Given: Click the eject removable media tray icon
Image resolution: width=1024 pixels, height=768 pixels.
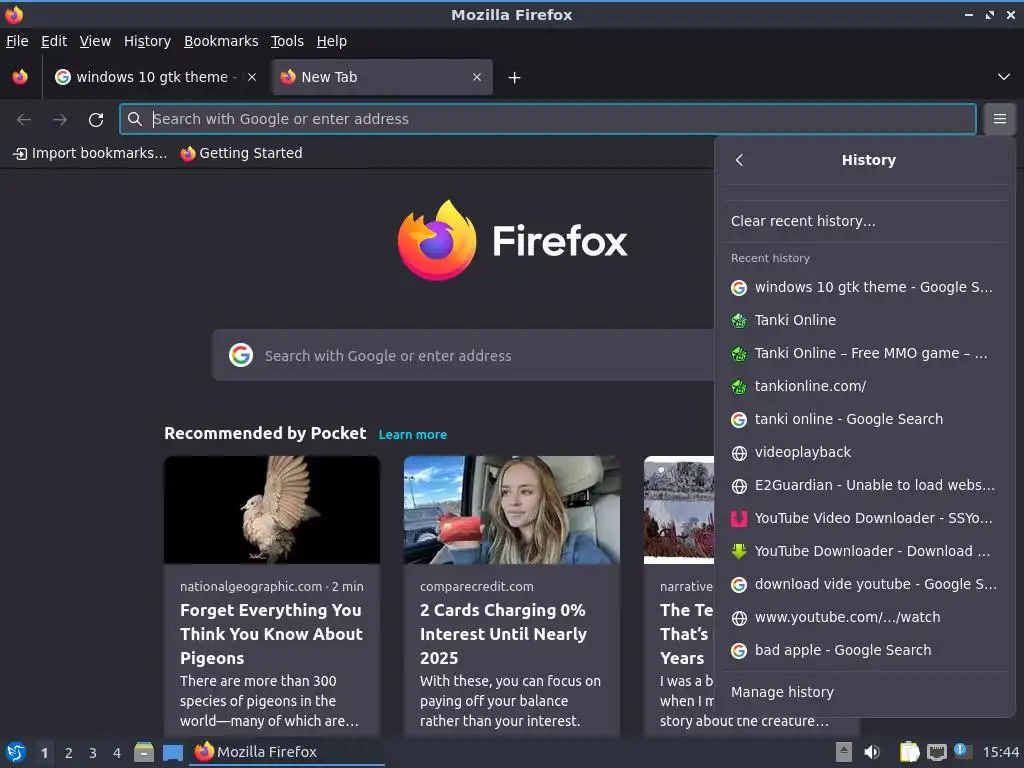Looking at the screenshot, I should pyautogui.click(x=844, y=752).
